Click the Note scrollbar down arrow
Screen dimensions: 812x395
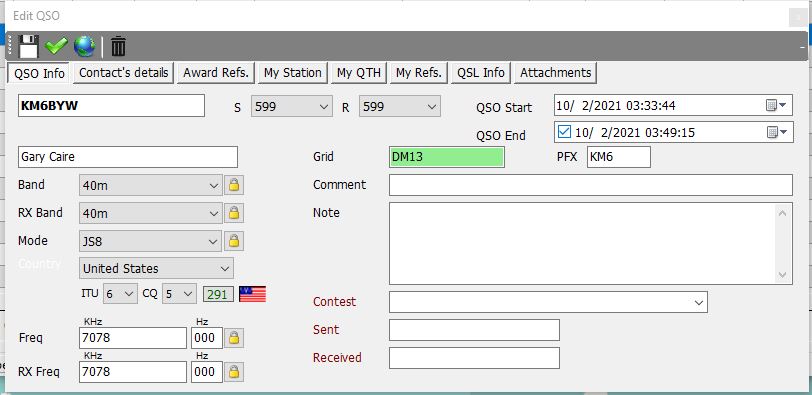[x=782, y=275]
